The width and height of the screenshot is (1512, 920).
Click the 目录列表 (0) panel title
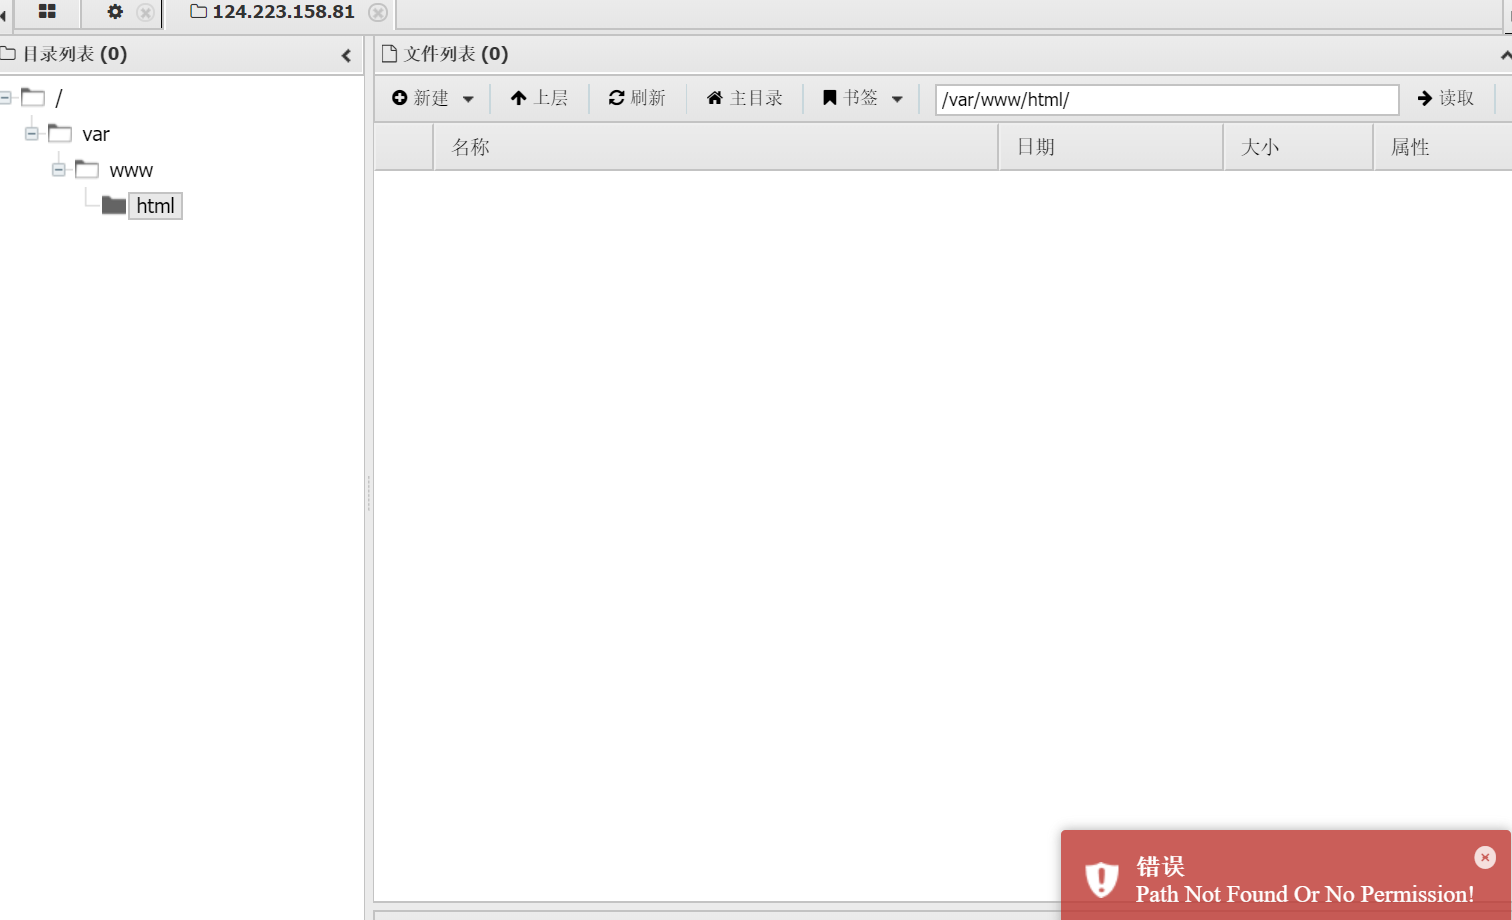74,54
